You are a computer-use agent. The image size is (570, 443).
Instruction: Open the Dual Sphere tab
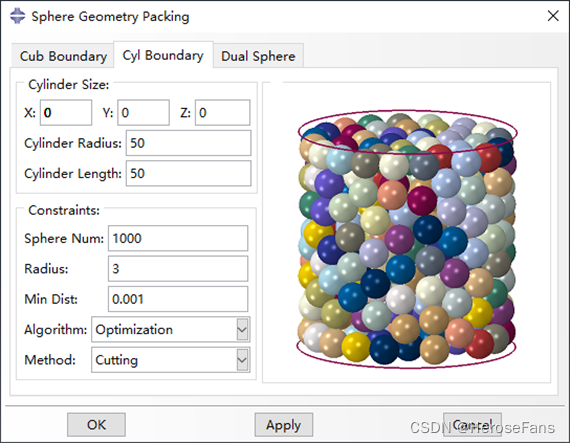[x=258, y=56]
